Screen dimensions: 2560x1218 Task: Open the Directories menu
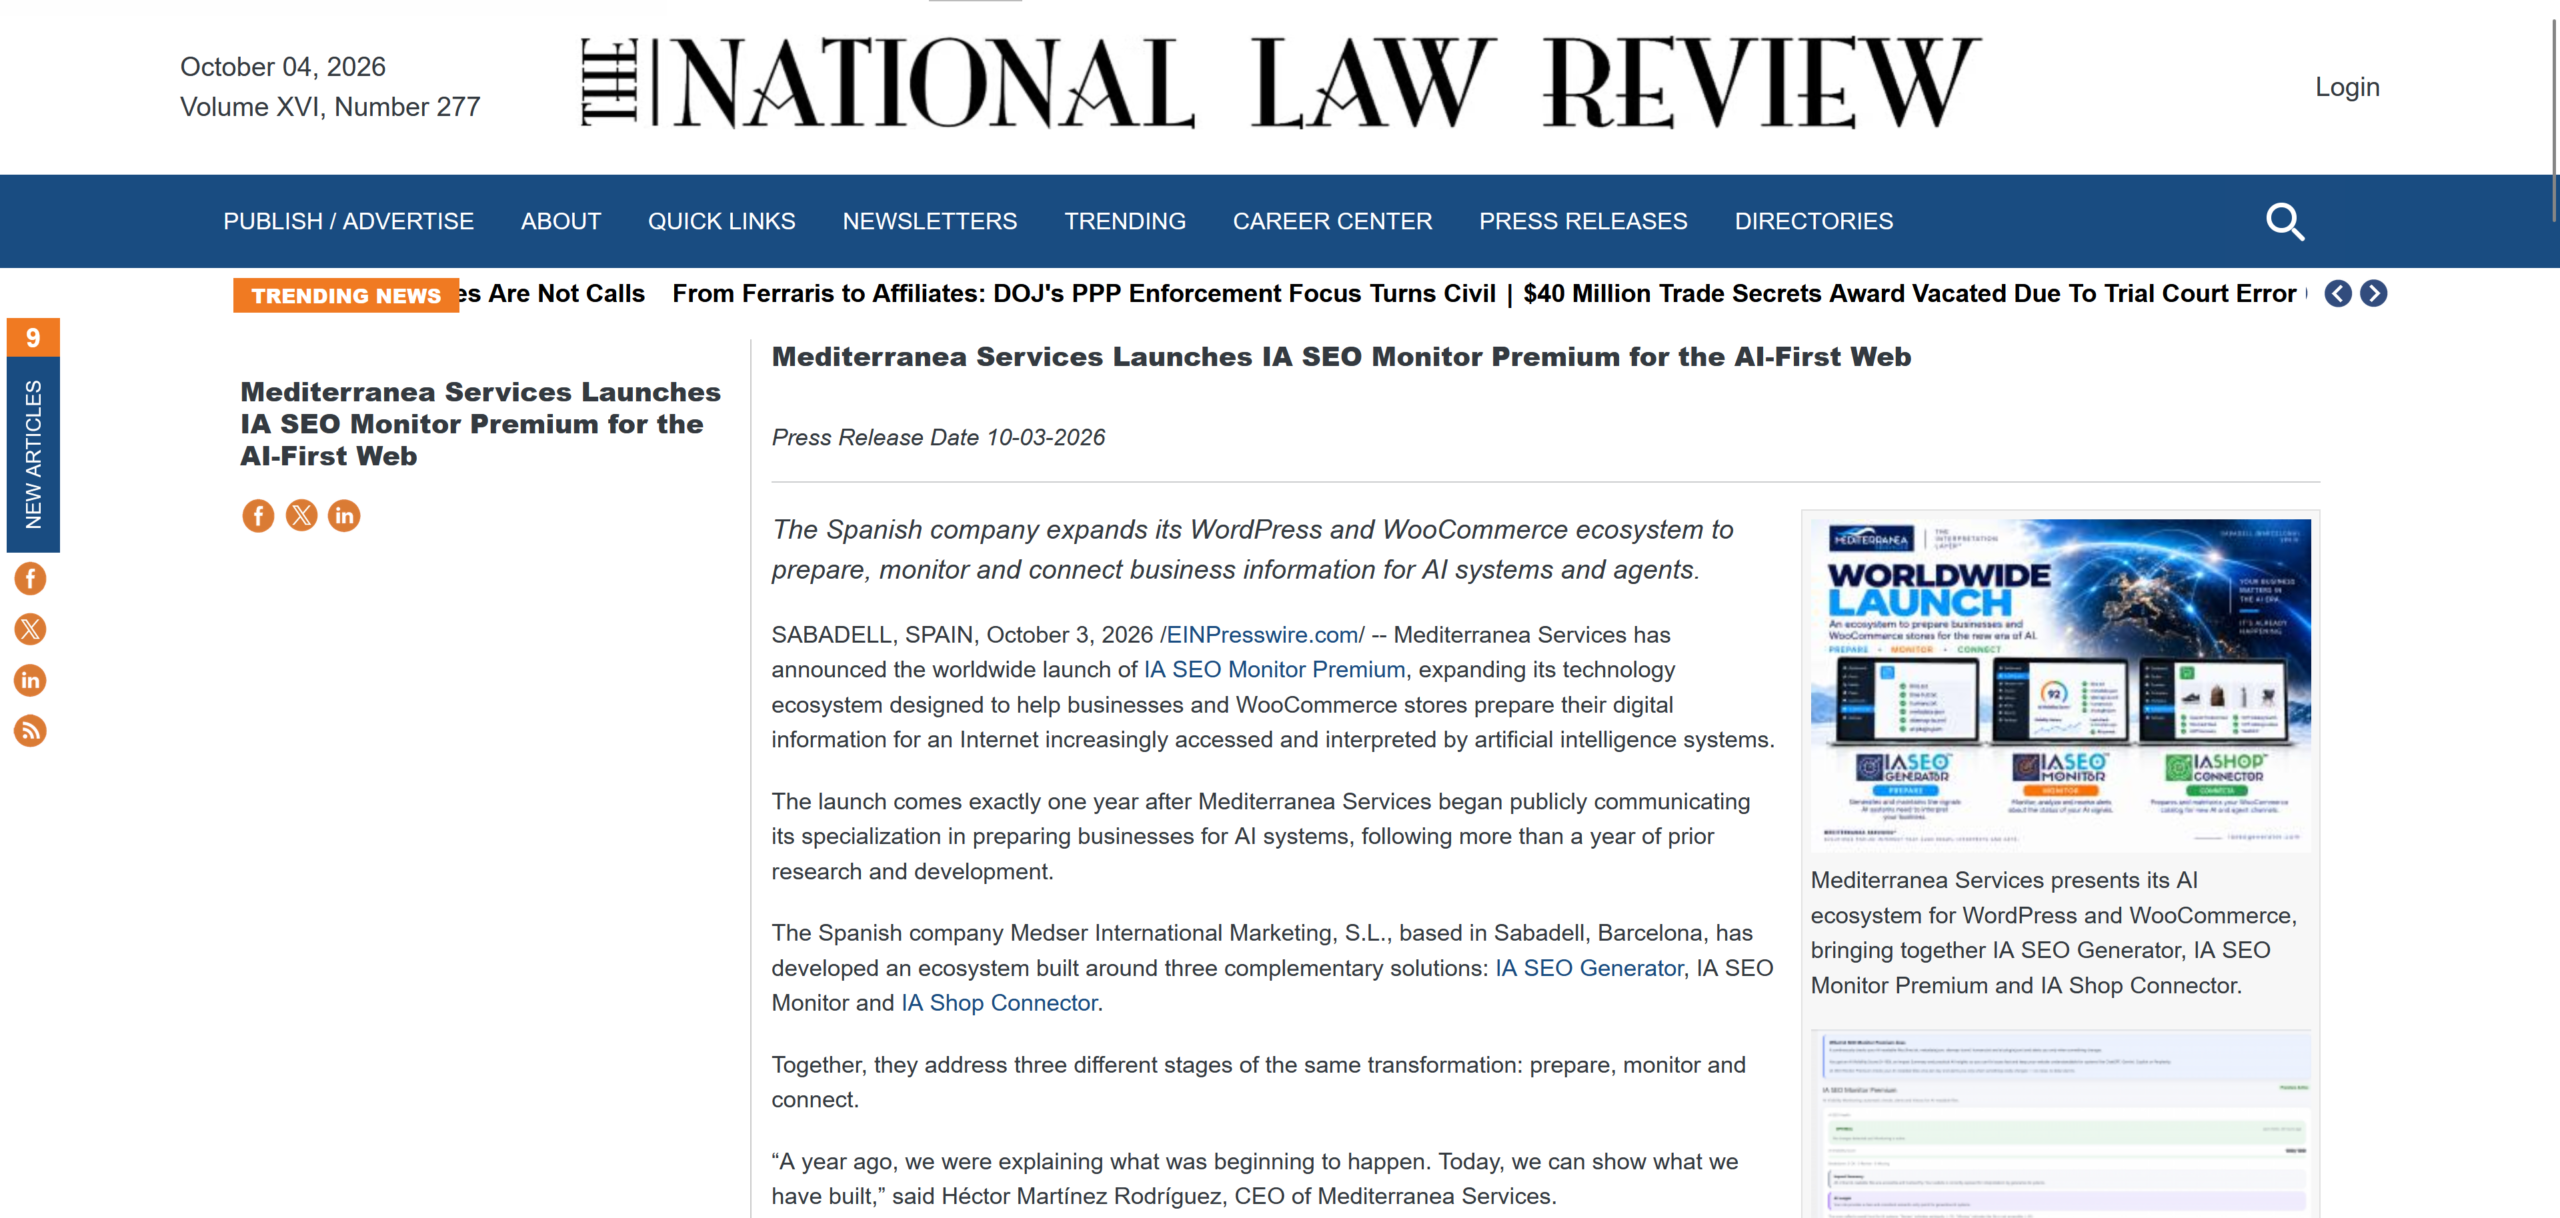click(x=1814, y=221)
